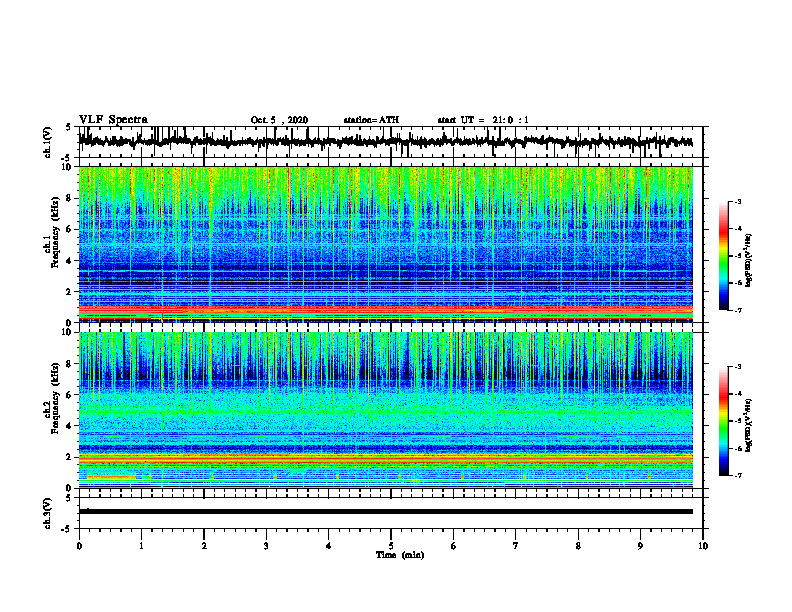Viewport: 792px width, 612px height.
Task: Click the "-3" tick on the ch.2 colorbar
Action: 738,367
